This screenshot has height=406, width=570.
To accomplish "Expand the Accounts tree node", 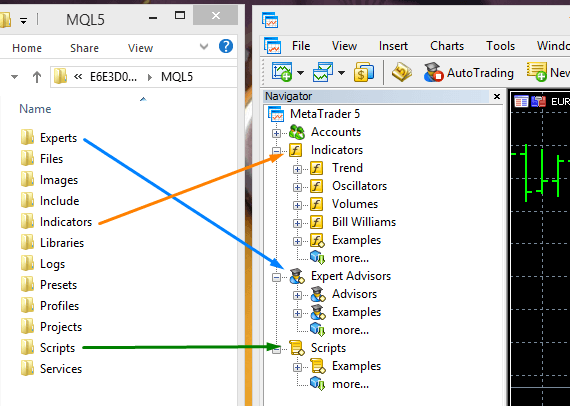I will (x=276, y=133).
